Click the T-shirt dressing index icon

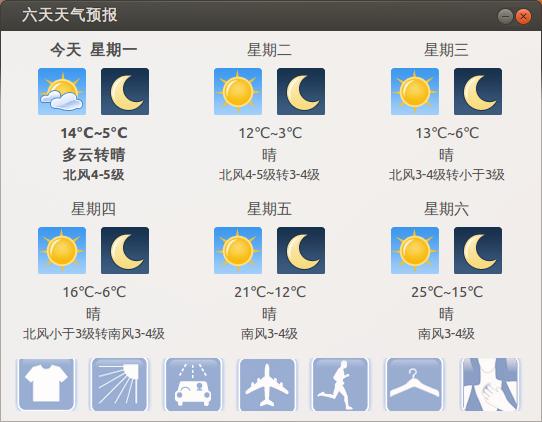tap(46, 384)
